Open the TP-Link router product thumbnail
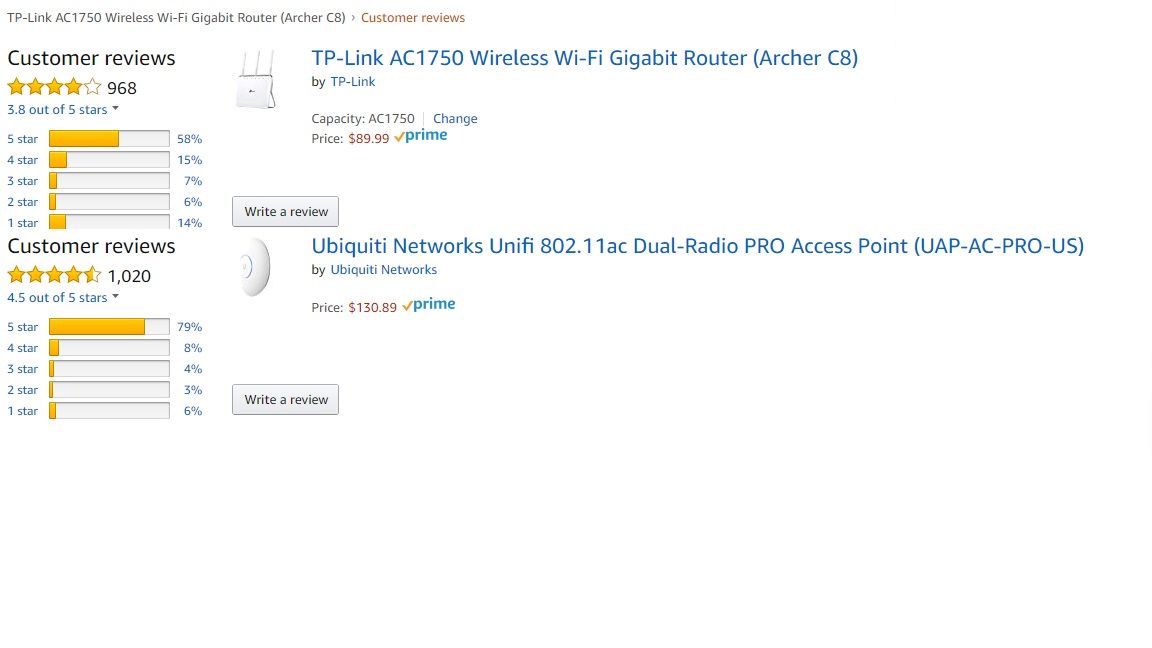 tap(255, 80)
